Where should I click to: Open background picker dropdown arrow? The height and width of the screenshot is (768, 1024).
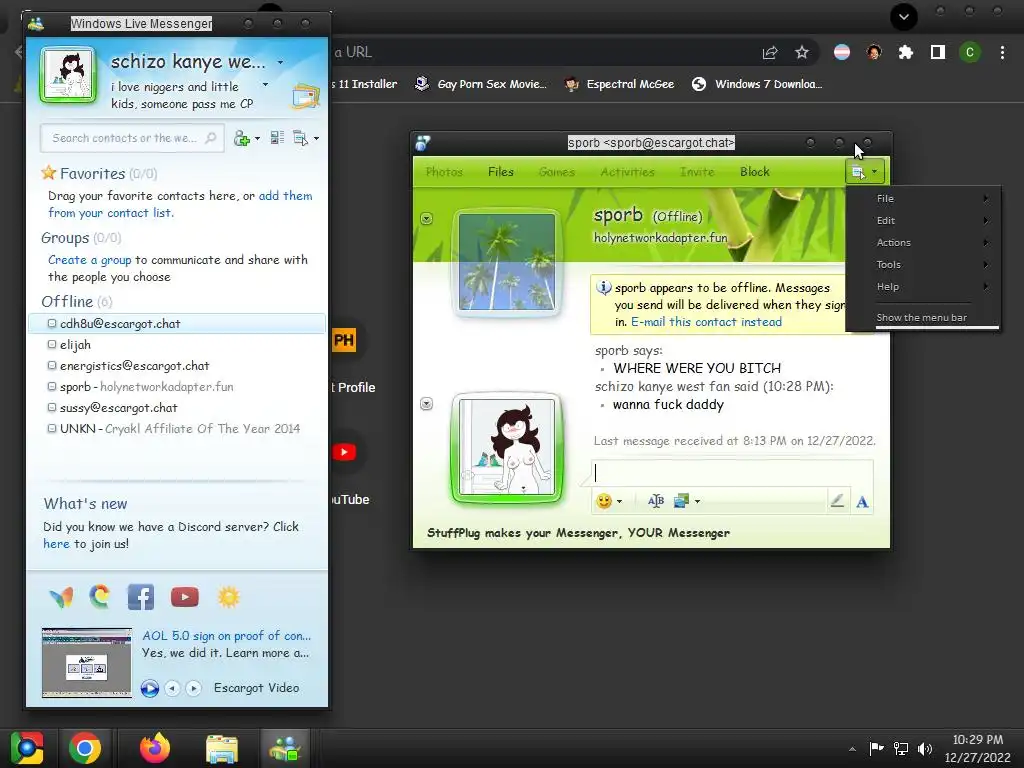click(x=697, y=502)
